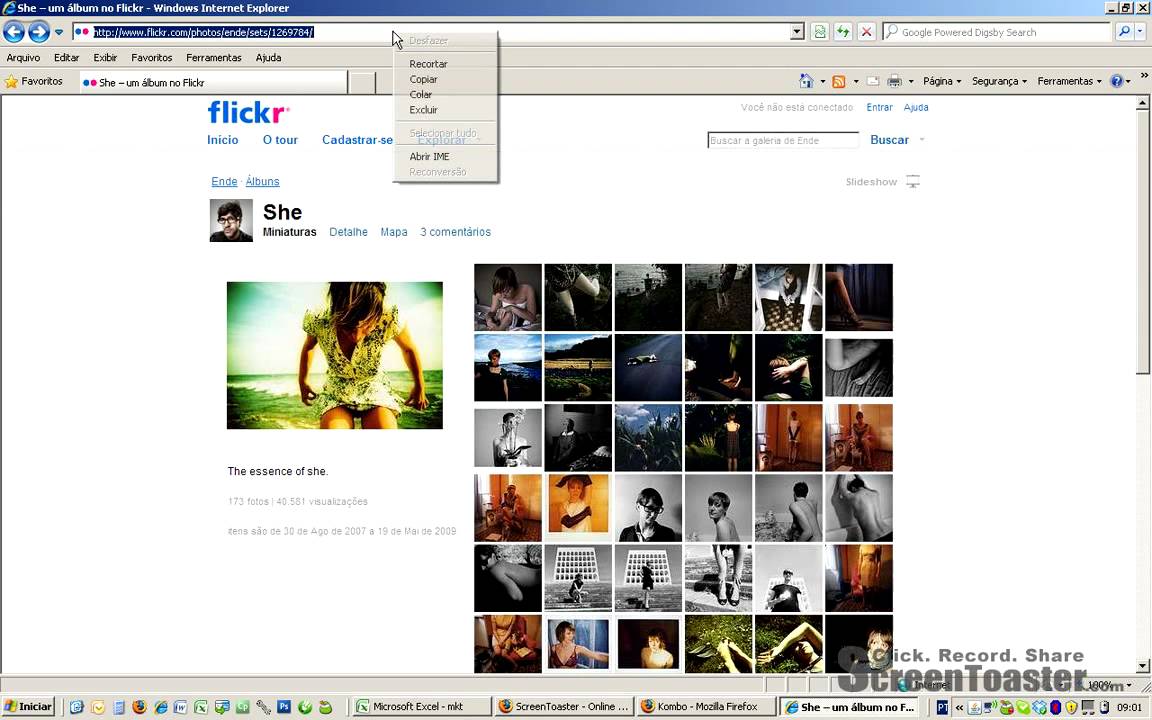
Task: Expand the Segurança command menu
Action: pyautogui.click(x=999, y=82)
